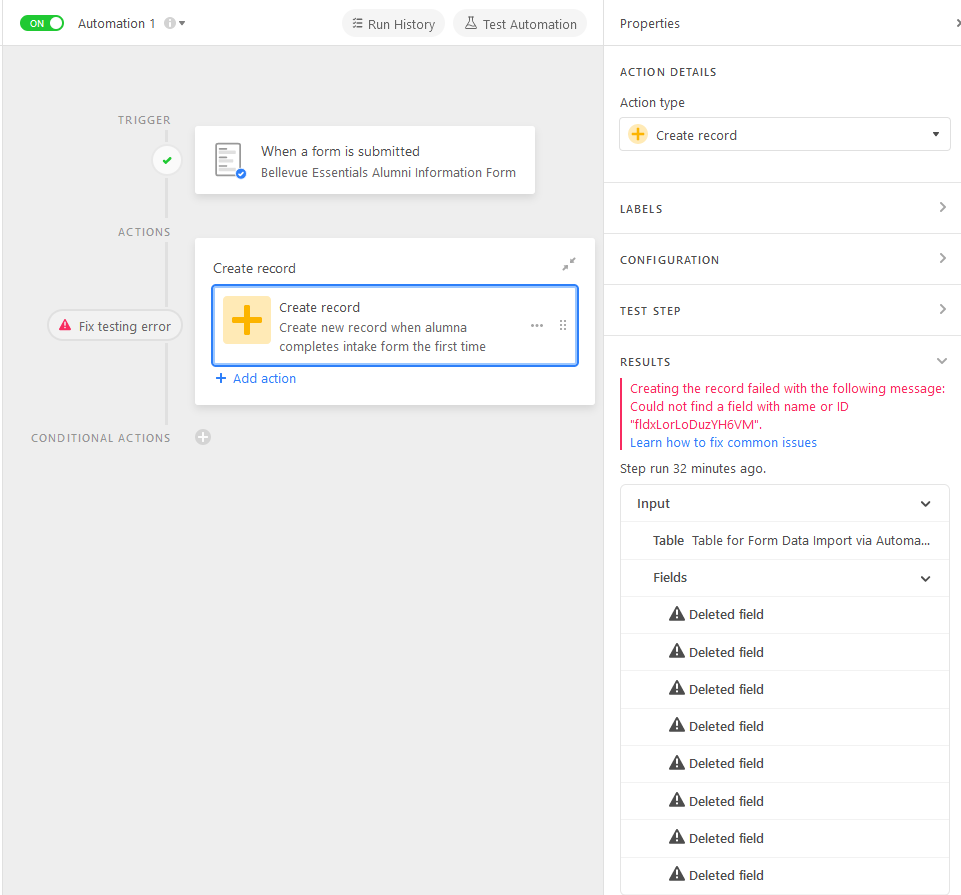Click the info icon beside Automation 1
The height and width of the screenshot is (895, 961).
point(170,23)
